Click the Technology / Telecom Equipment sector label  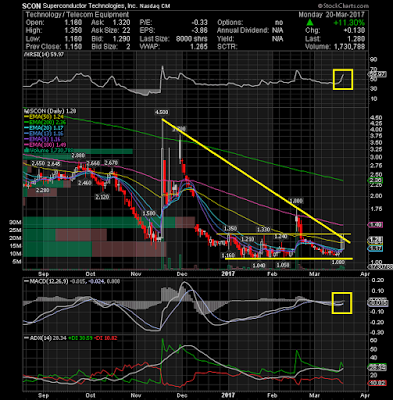point(77,15)
